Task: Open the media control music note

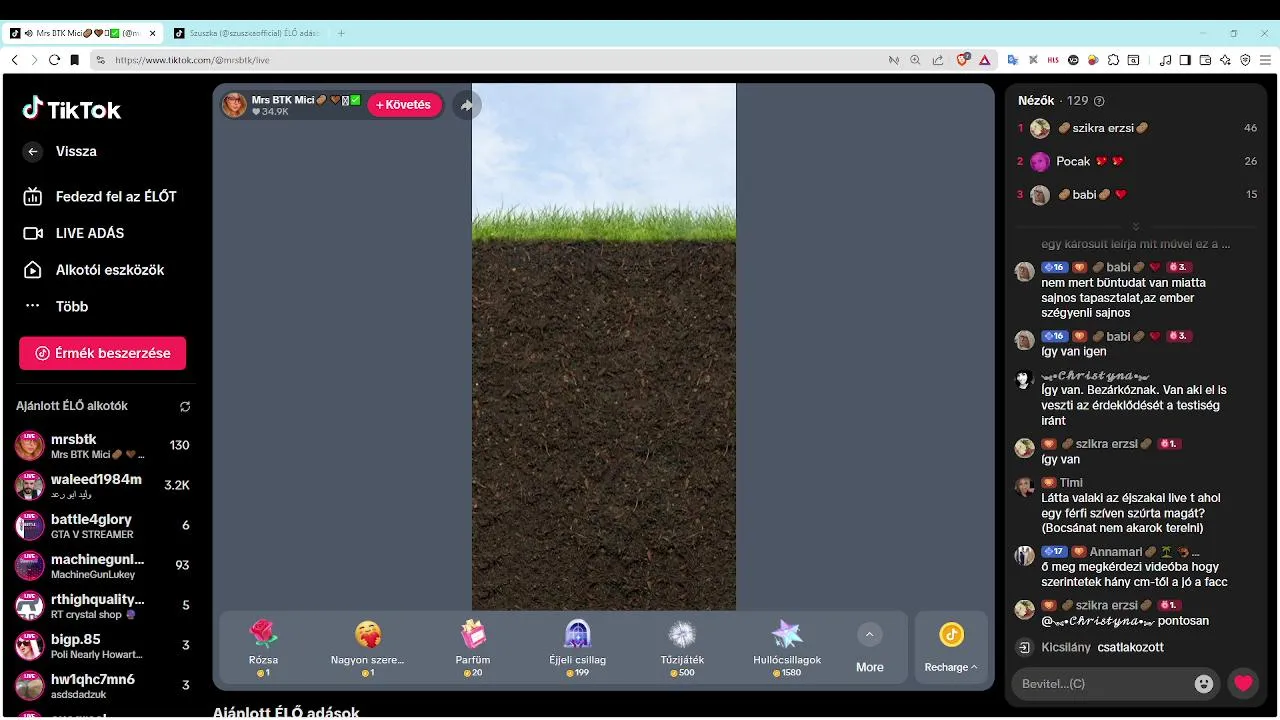Action: [x=1165, y=60]
